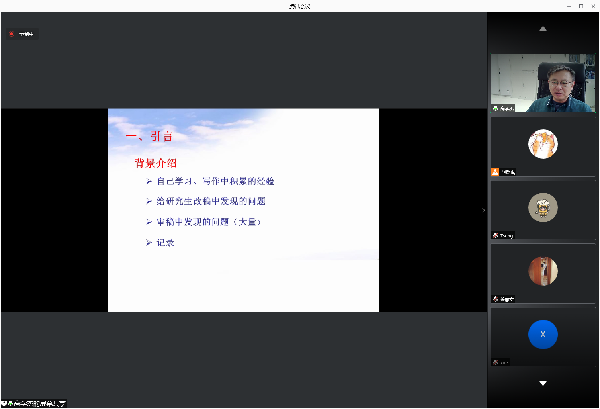Click the fourth participant's brown avatar

tap(543, 270)
